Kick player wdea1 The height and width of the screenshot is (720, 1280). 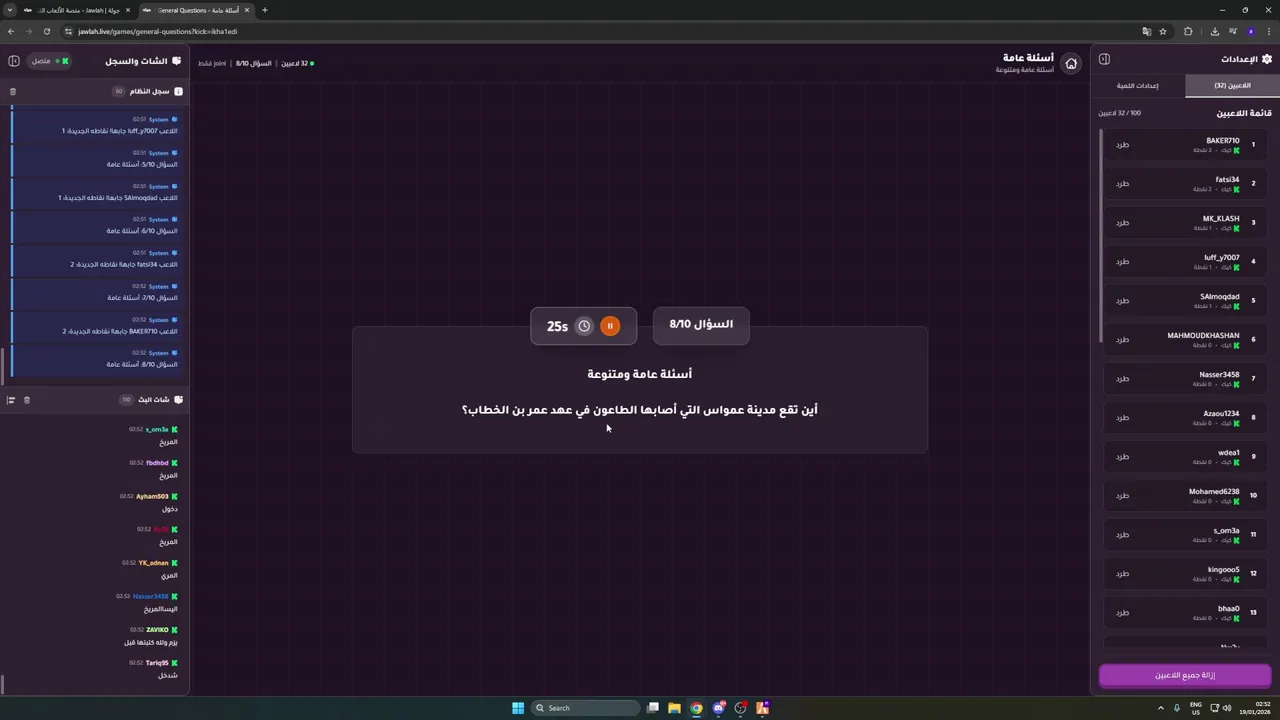(1122, 457)
